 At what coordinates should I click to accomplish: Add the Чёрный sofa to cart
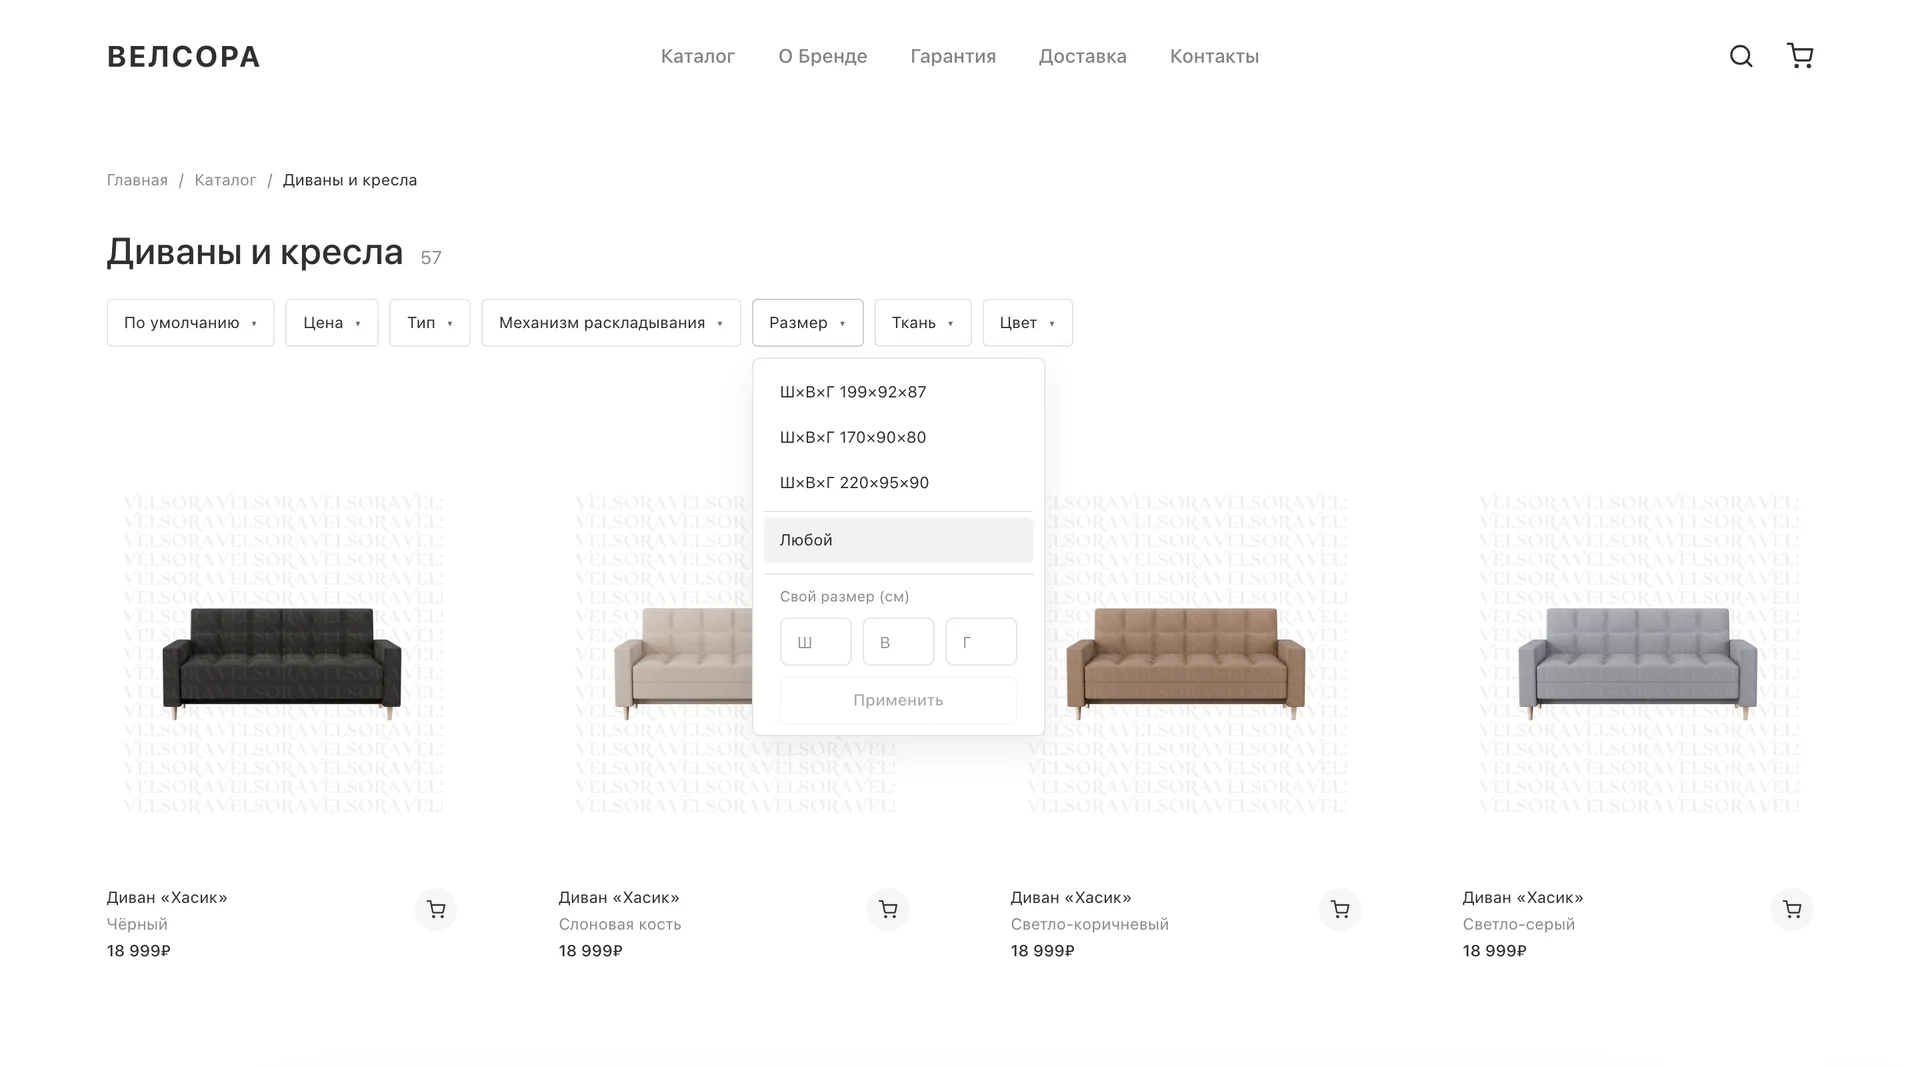436,910
